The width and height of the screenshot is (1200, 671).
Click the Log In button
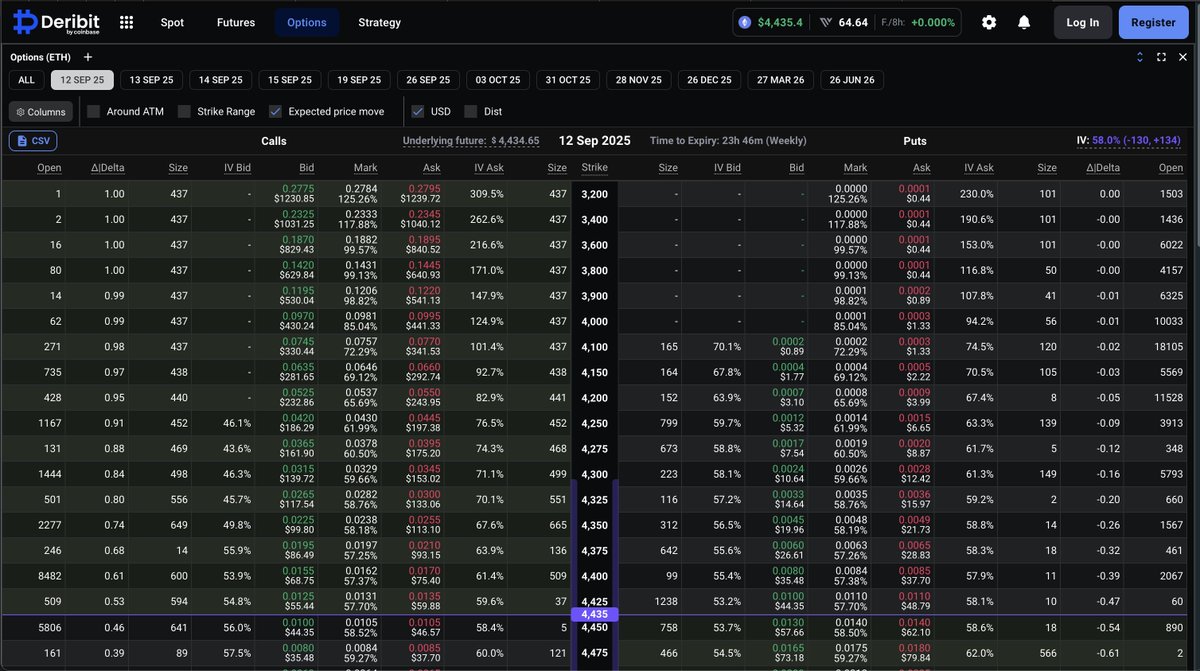click(x=1083, y=21)
